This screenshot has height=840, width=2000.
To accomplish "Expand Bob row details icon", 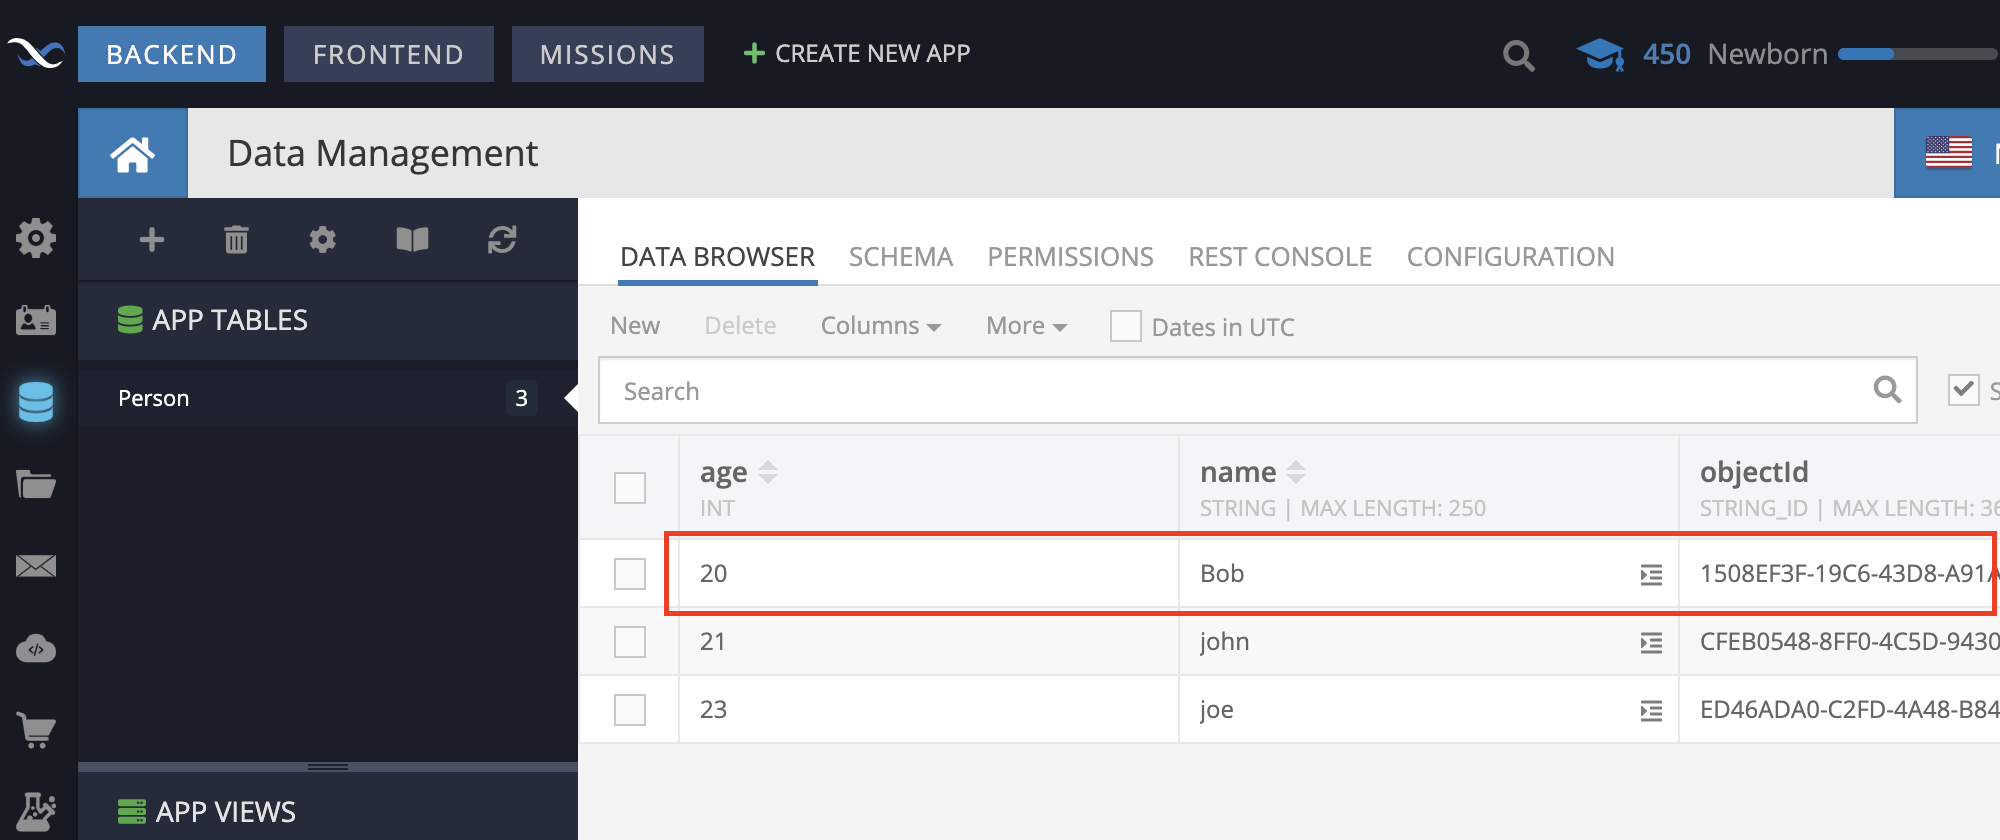I will pyautogui.click(x=1651, y=575).
